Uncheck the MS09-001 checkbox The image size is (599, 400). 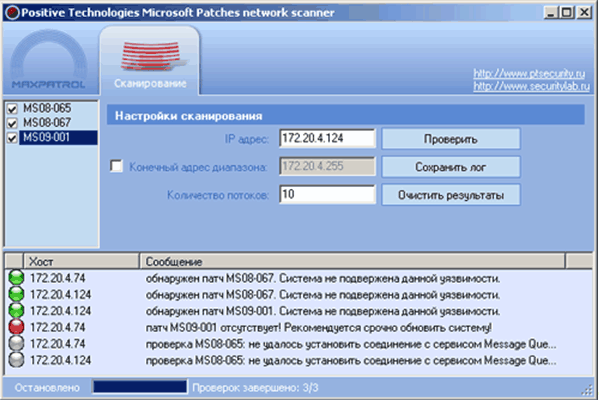[12, 138]
